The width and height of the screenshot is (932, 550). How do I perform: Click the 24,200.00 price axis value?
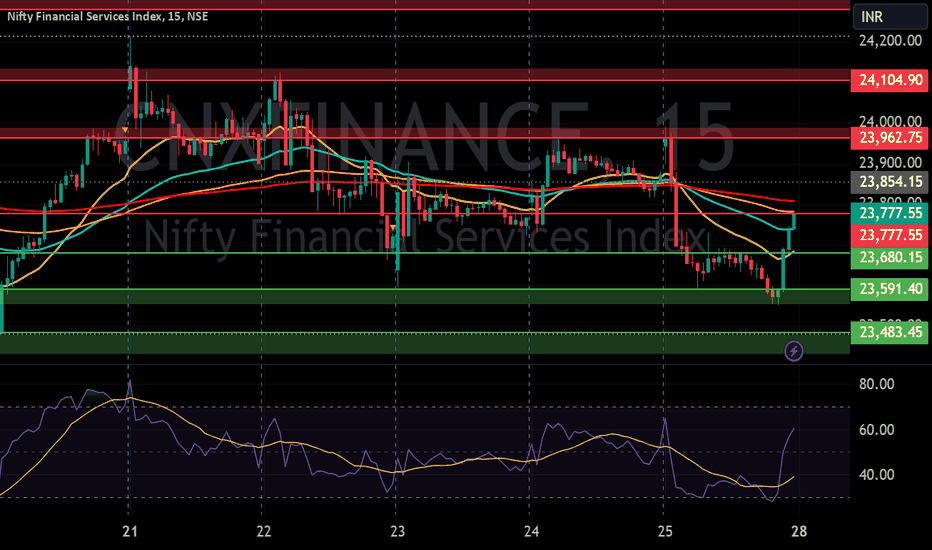tap(890, 40)
